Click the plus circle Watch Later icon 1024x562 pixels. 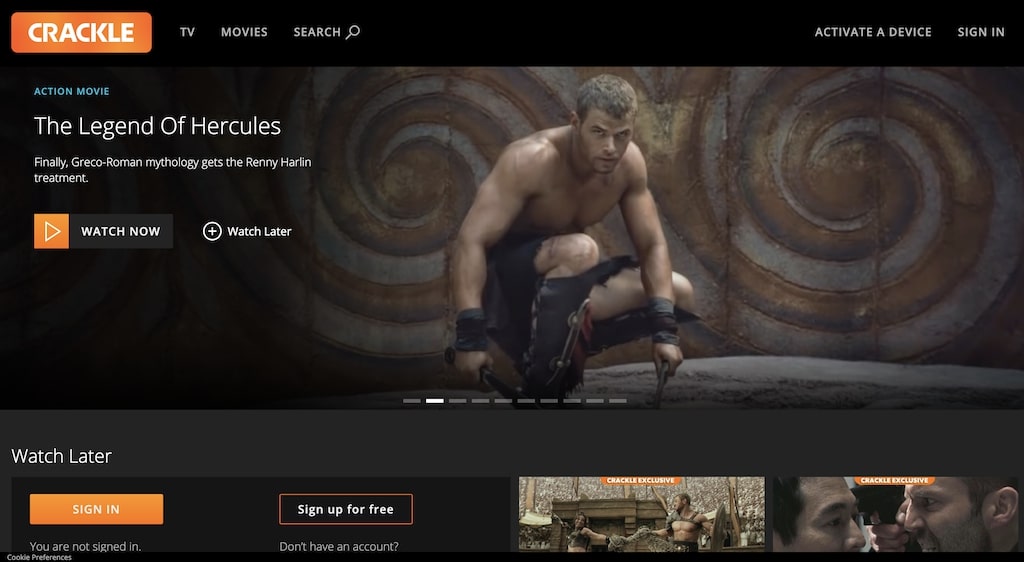click(x=212, y=231)
